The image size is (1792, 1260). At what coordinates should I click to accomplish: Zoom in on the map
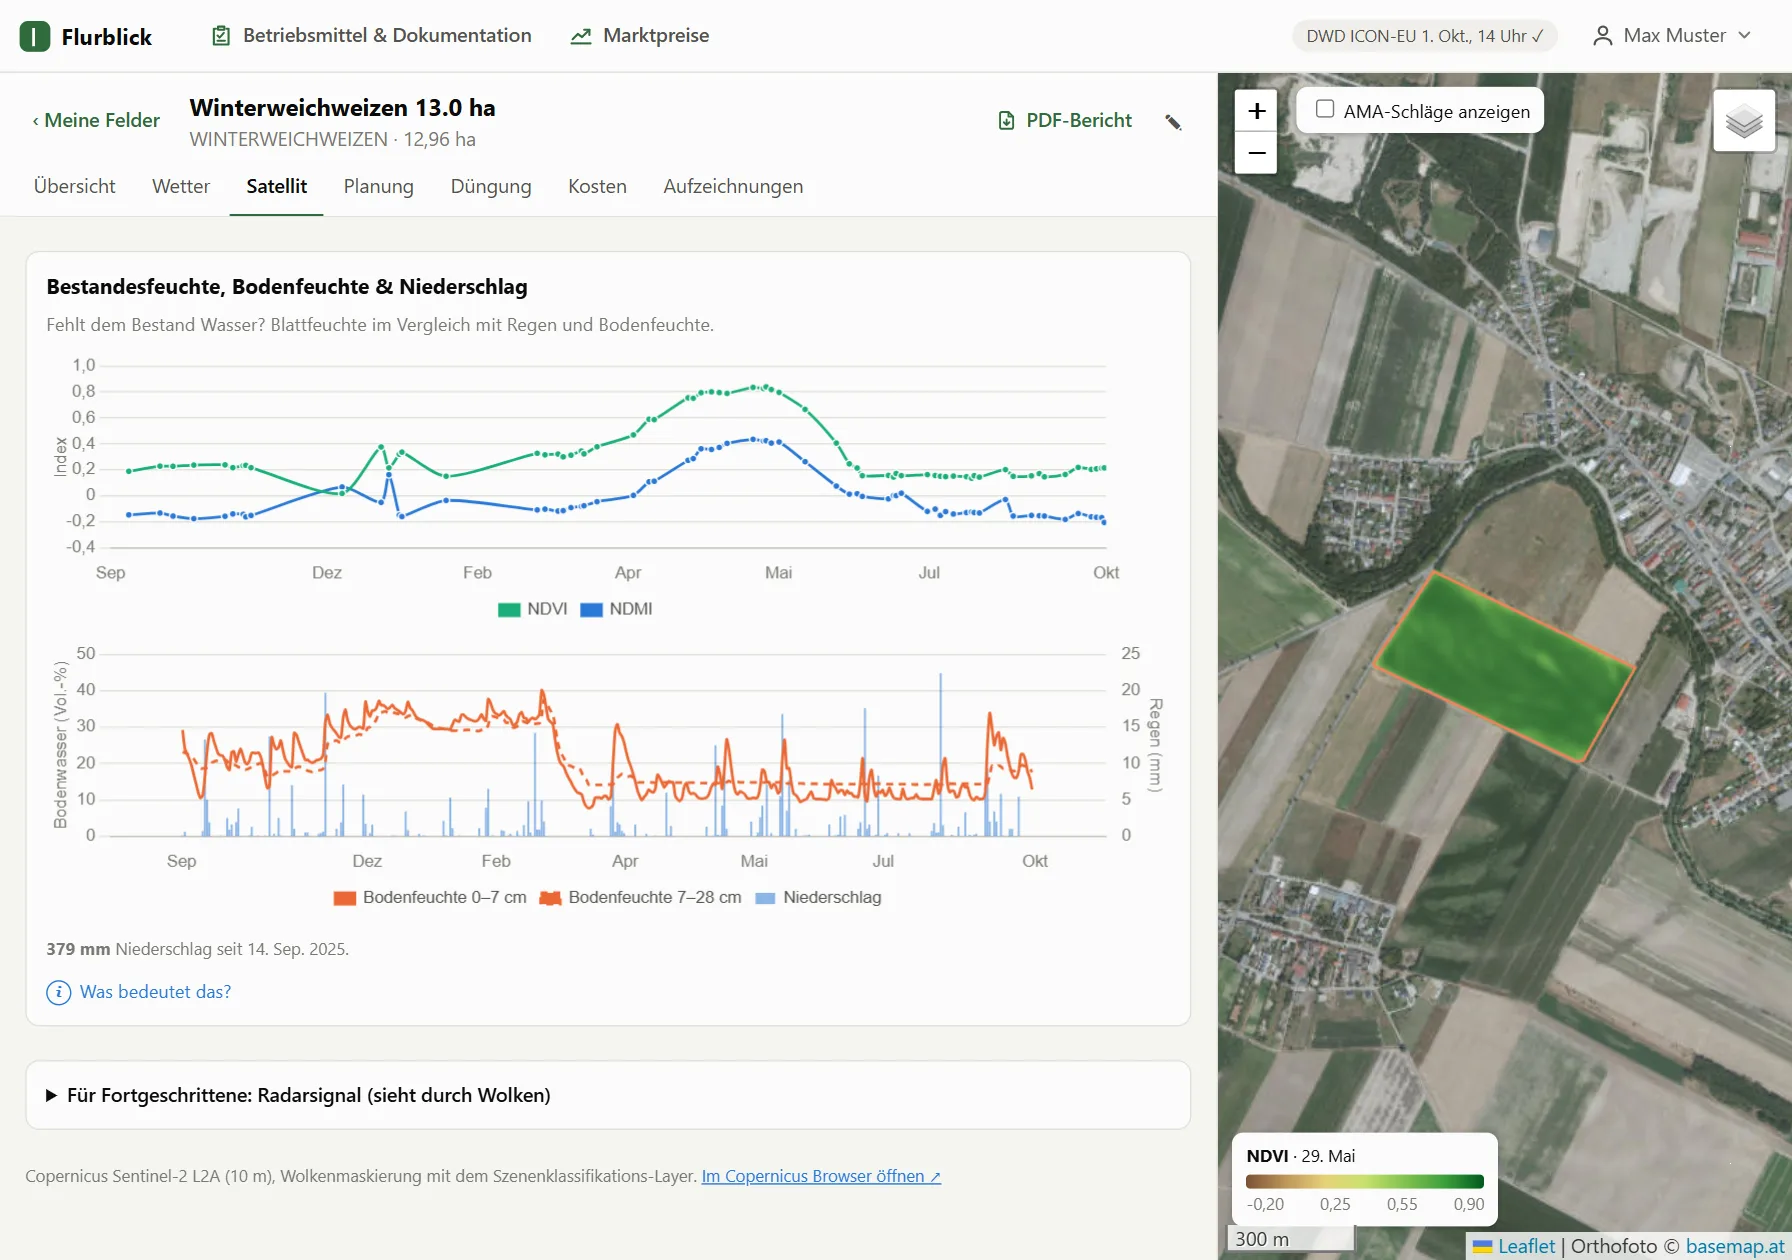1257,111
